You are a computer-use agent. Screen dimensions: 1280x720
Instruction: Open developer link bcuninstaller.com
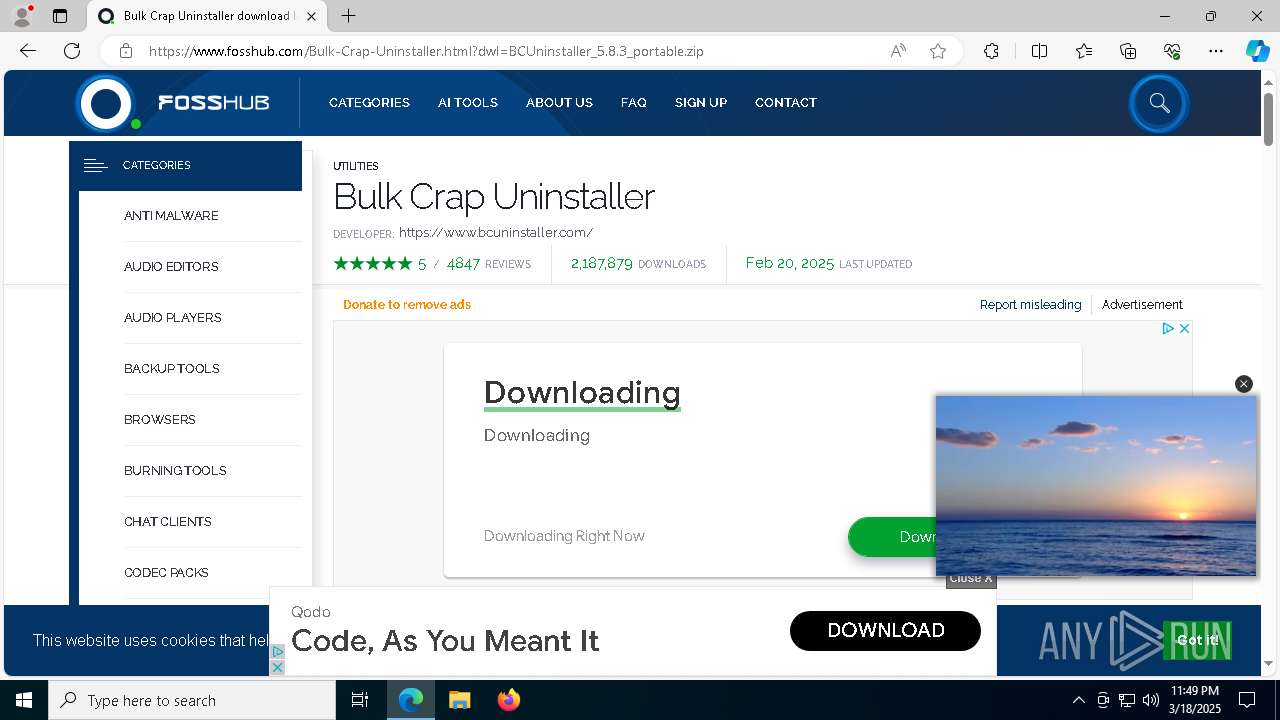click(x=496, y=233)
